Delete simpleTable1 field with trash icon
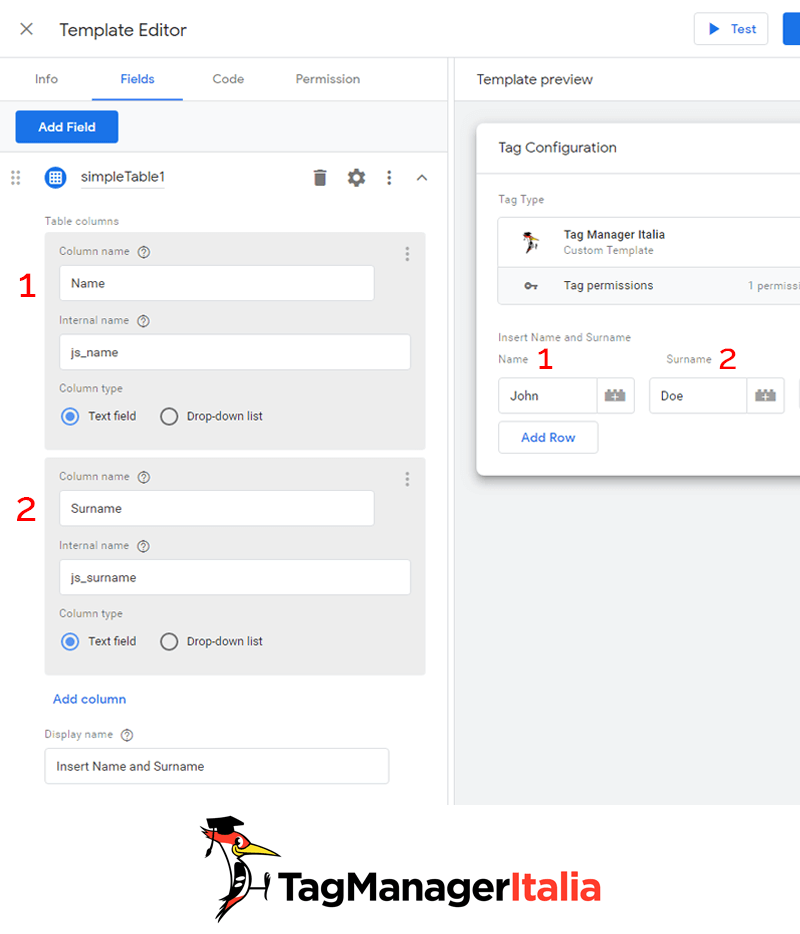This screenshot has height=934, width=800. click(320, 178)
